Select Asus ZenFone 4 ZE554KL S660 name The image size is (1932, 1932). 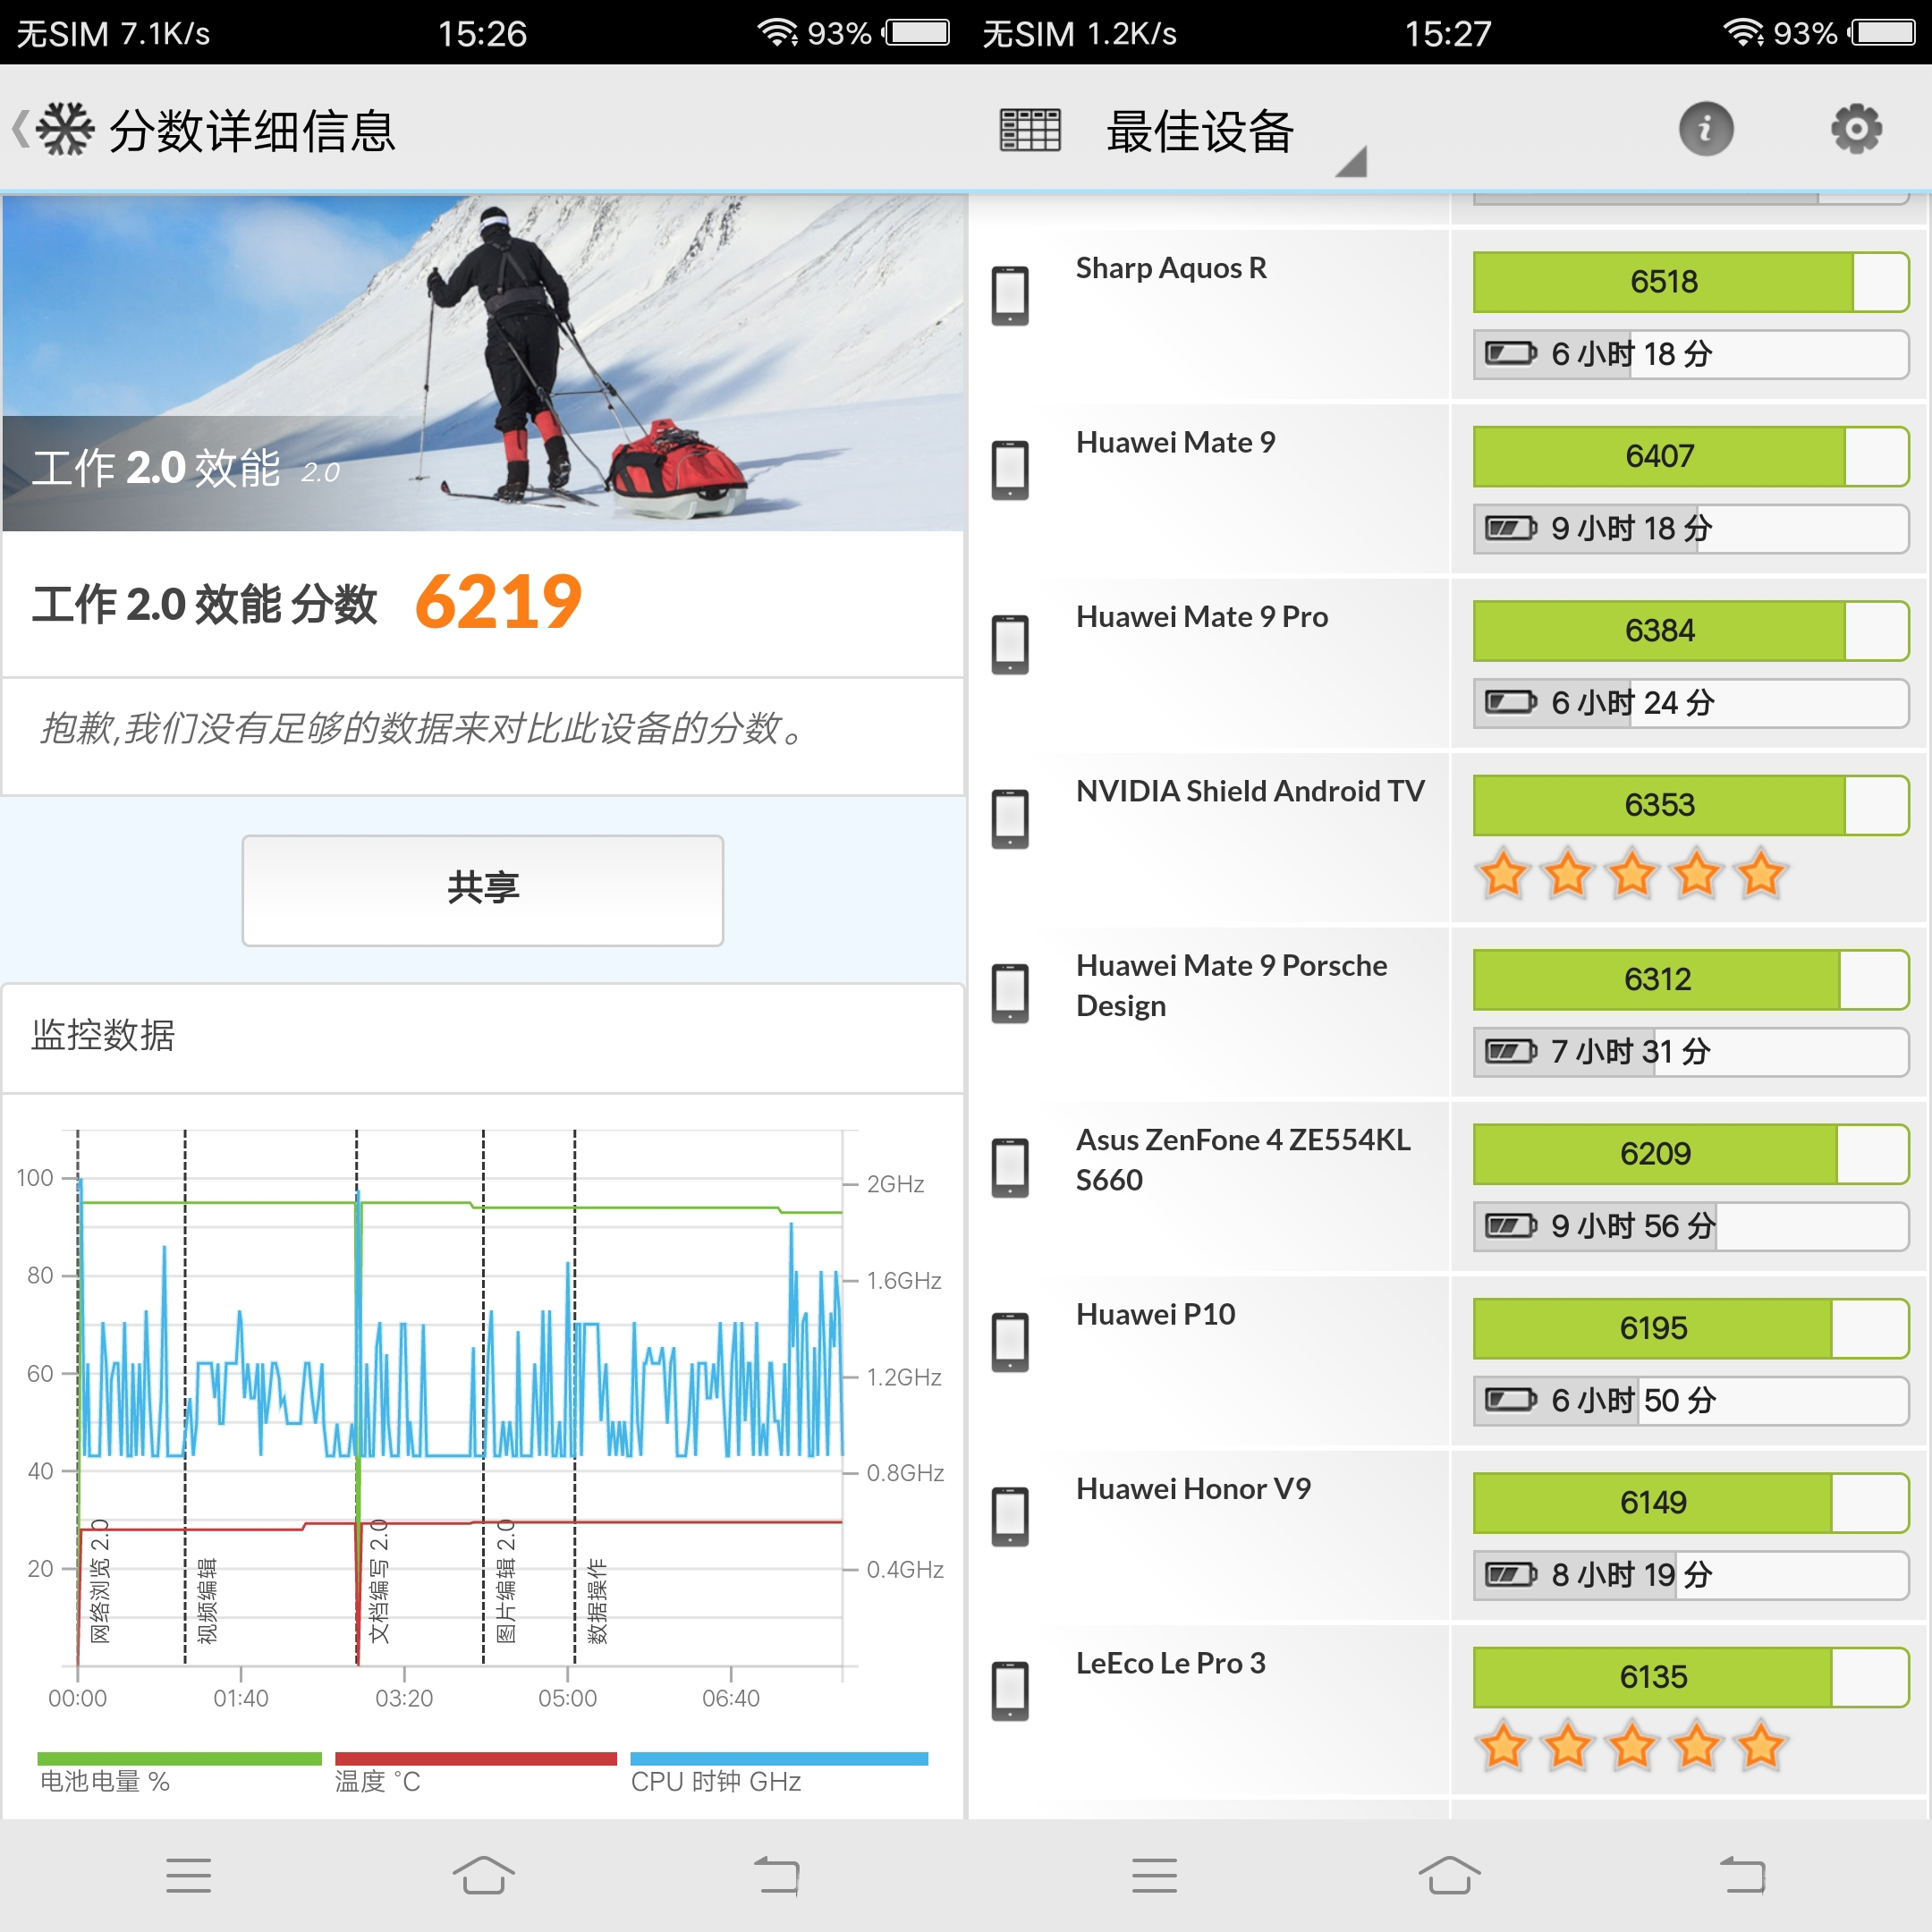pyautogui.click(x=1243, y=1160)
